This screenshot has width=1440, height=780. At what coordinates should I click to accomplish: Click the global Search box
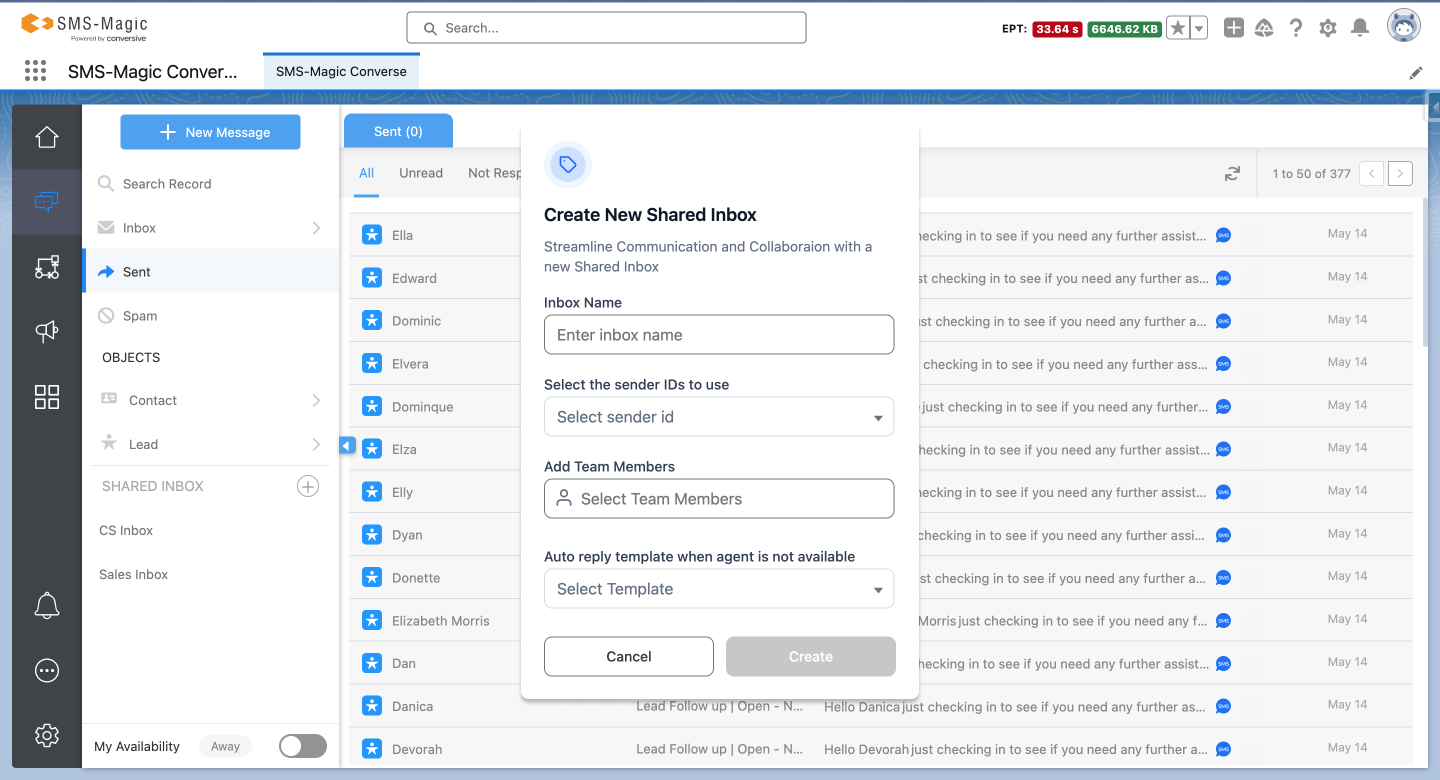(606, 28)
